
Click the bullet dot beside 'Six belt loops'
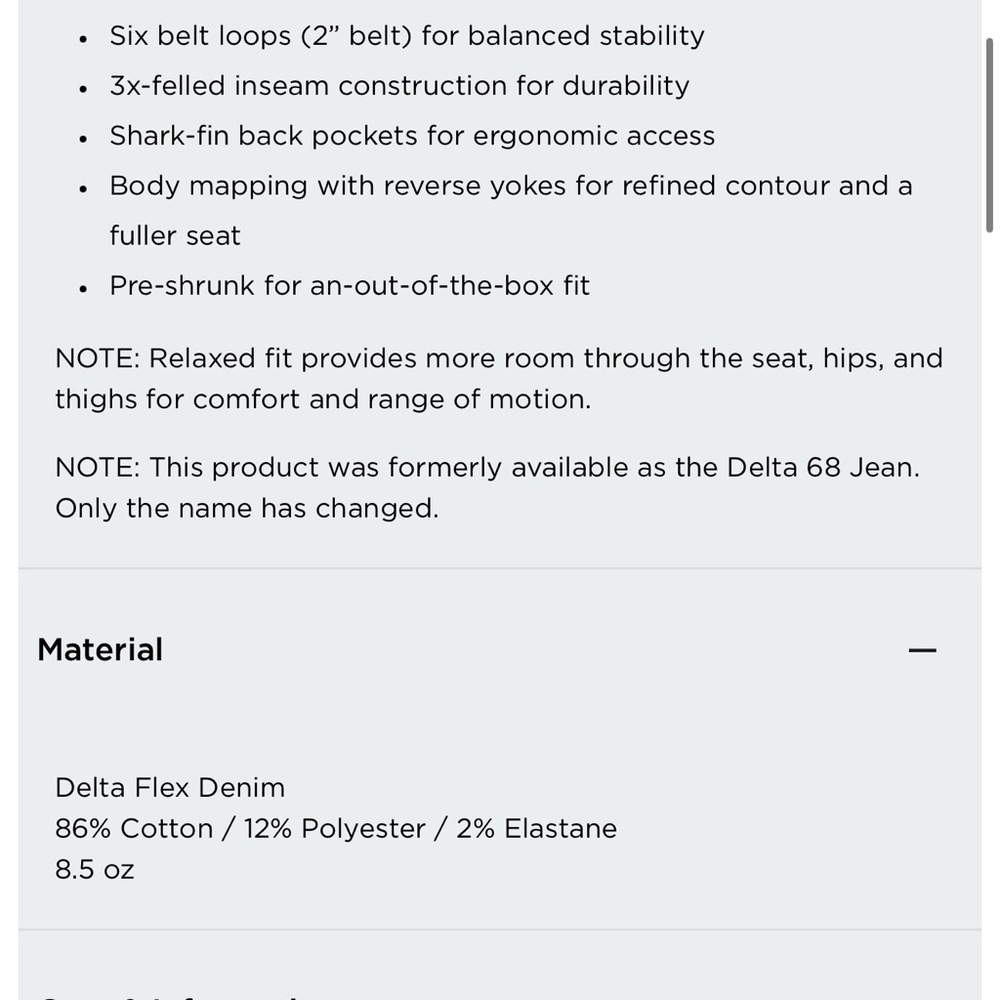pos(83,39)
